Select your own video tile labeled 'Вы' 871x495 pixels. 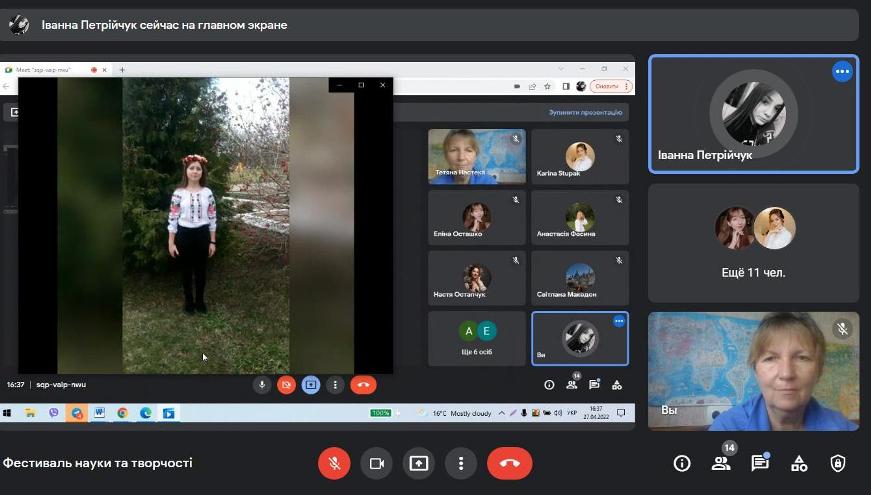pos(753,371)
